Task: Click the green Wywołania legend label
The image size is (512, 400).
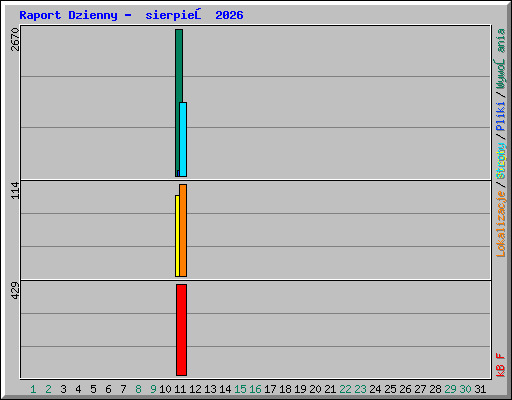Action: point(501,59)
